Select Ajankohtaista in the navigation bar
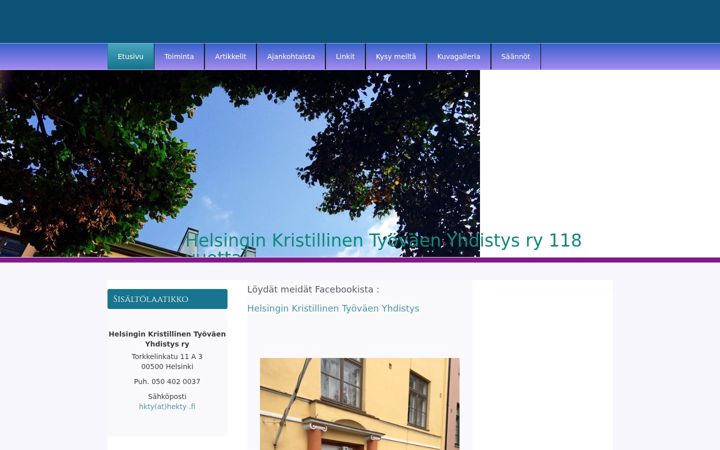The height and width of the screenshot is (450, 720). (291, 56)
